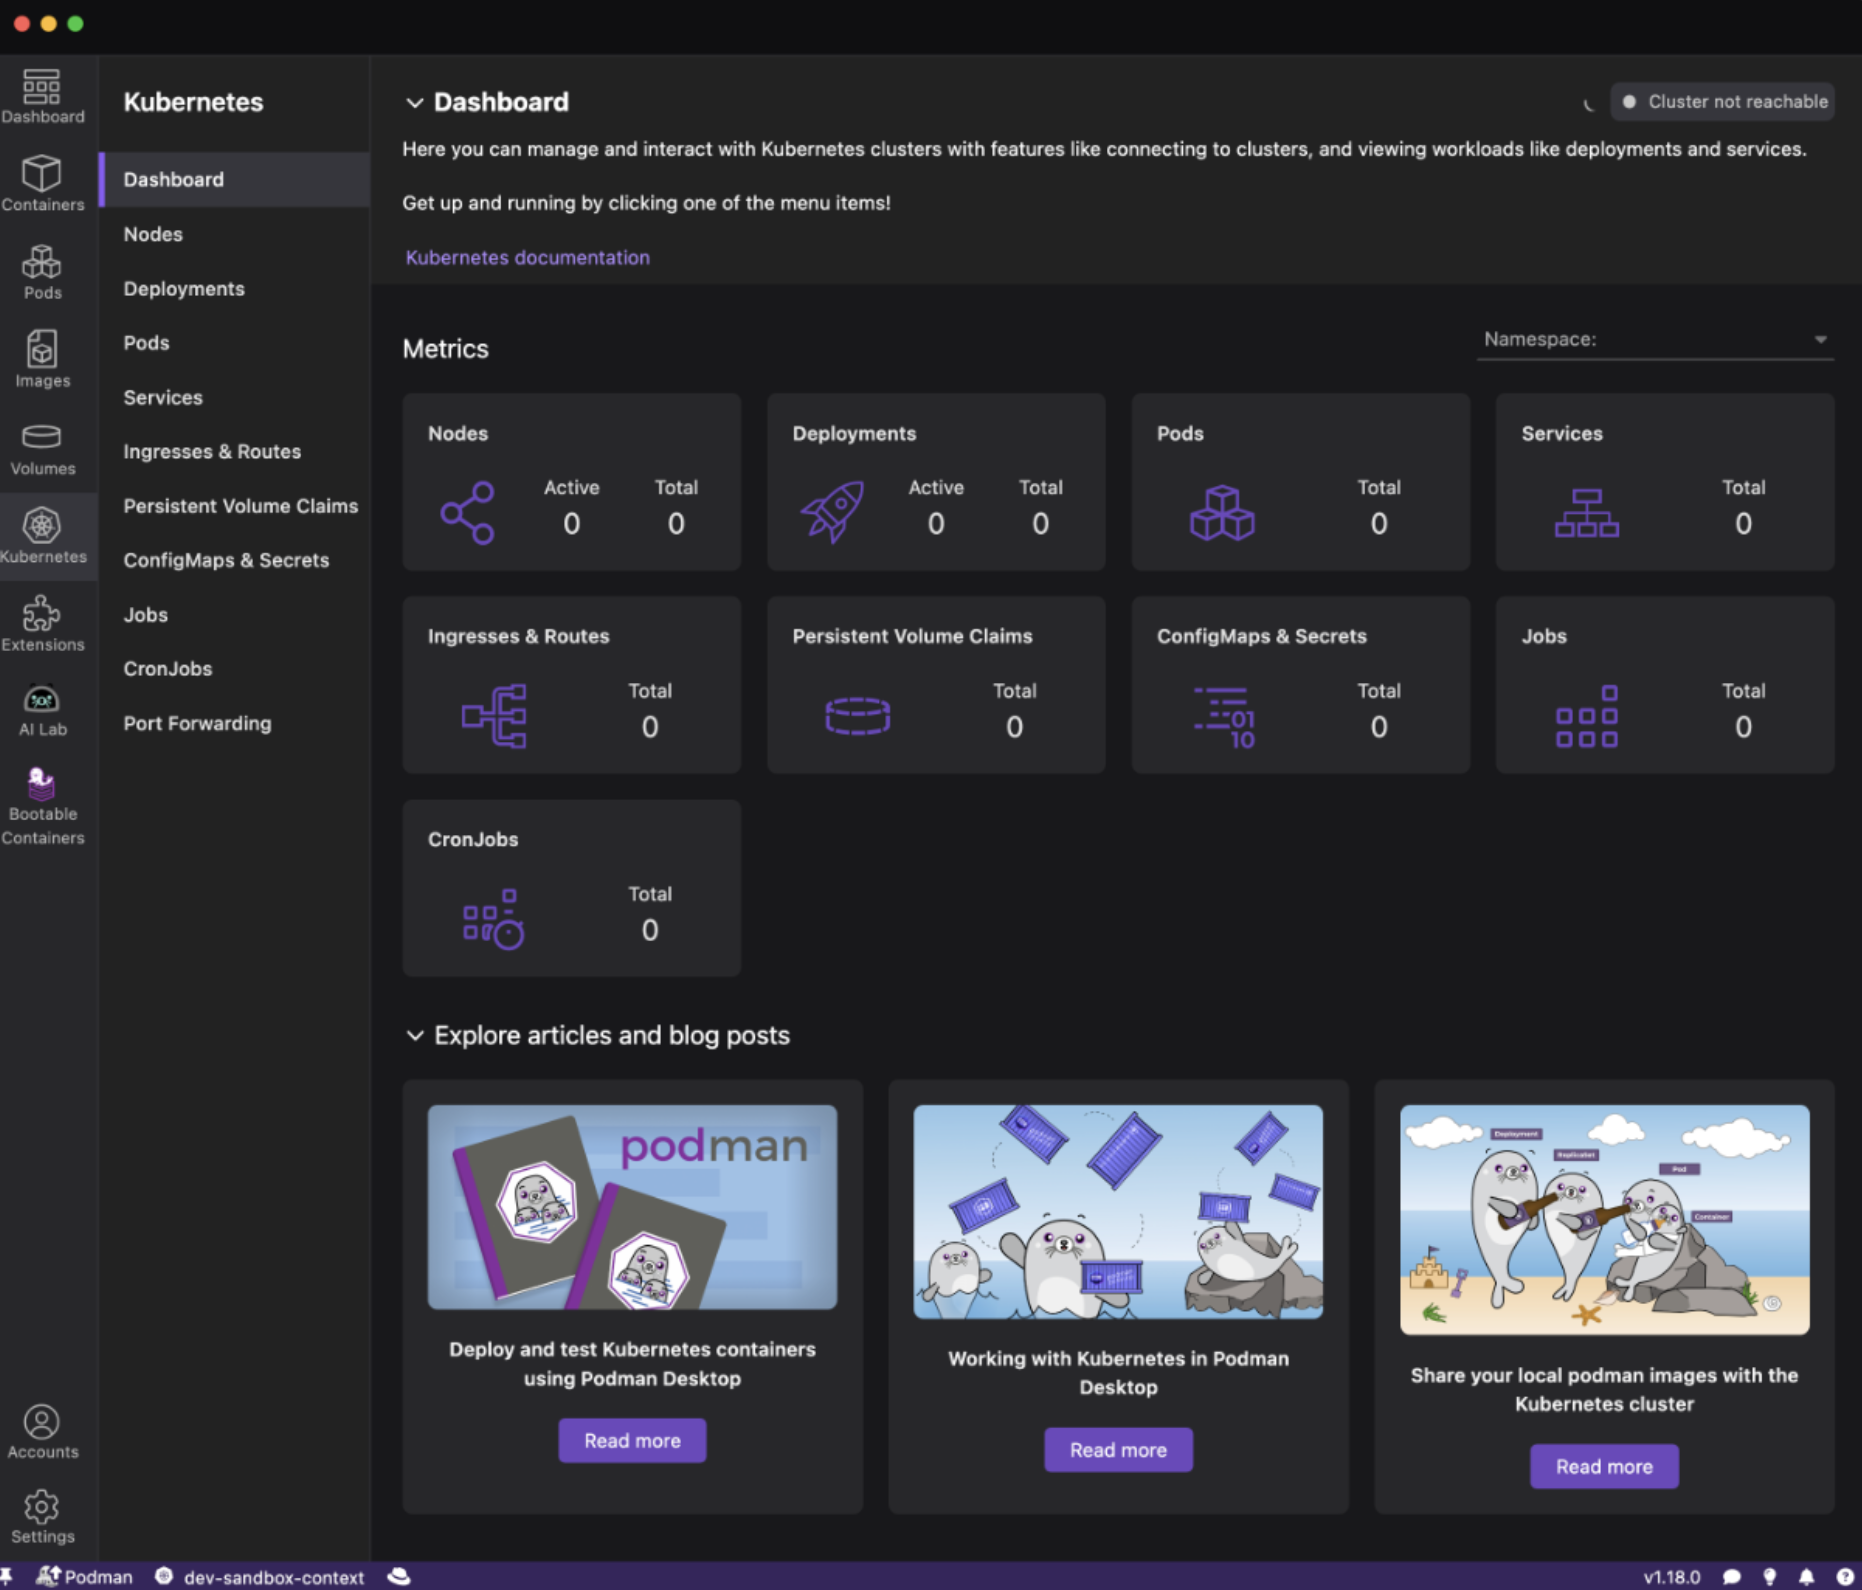This screenshot has height=1590, width=1862.
Task: Click the help question mark icon
Action: [1844, 1577]
